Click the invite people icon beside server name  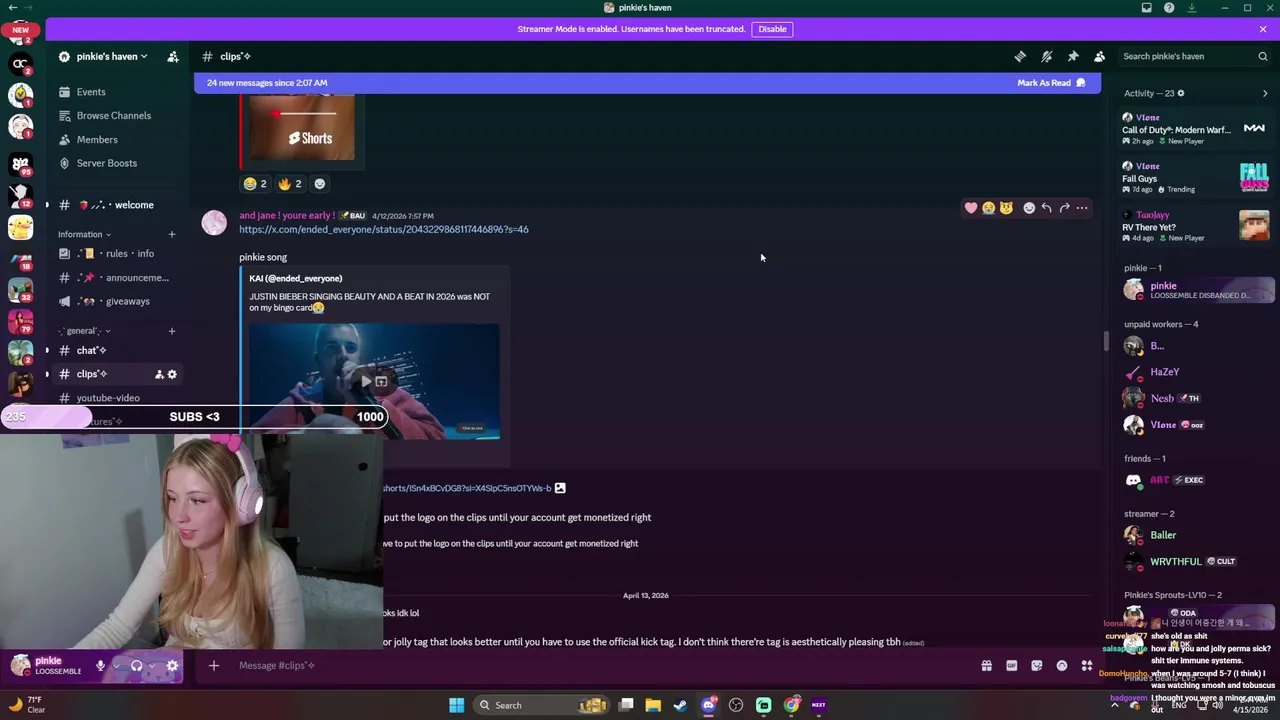(172, 57)
